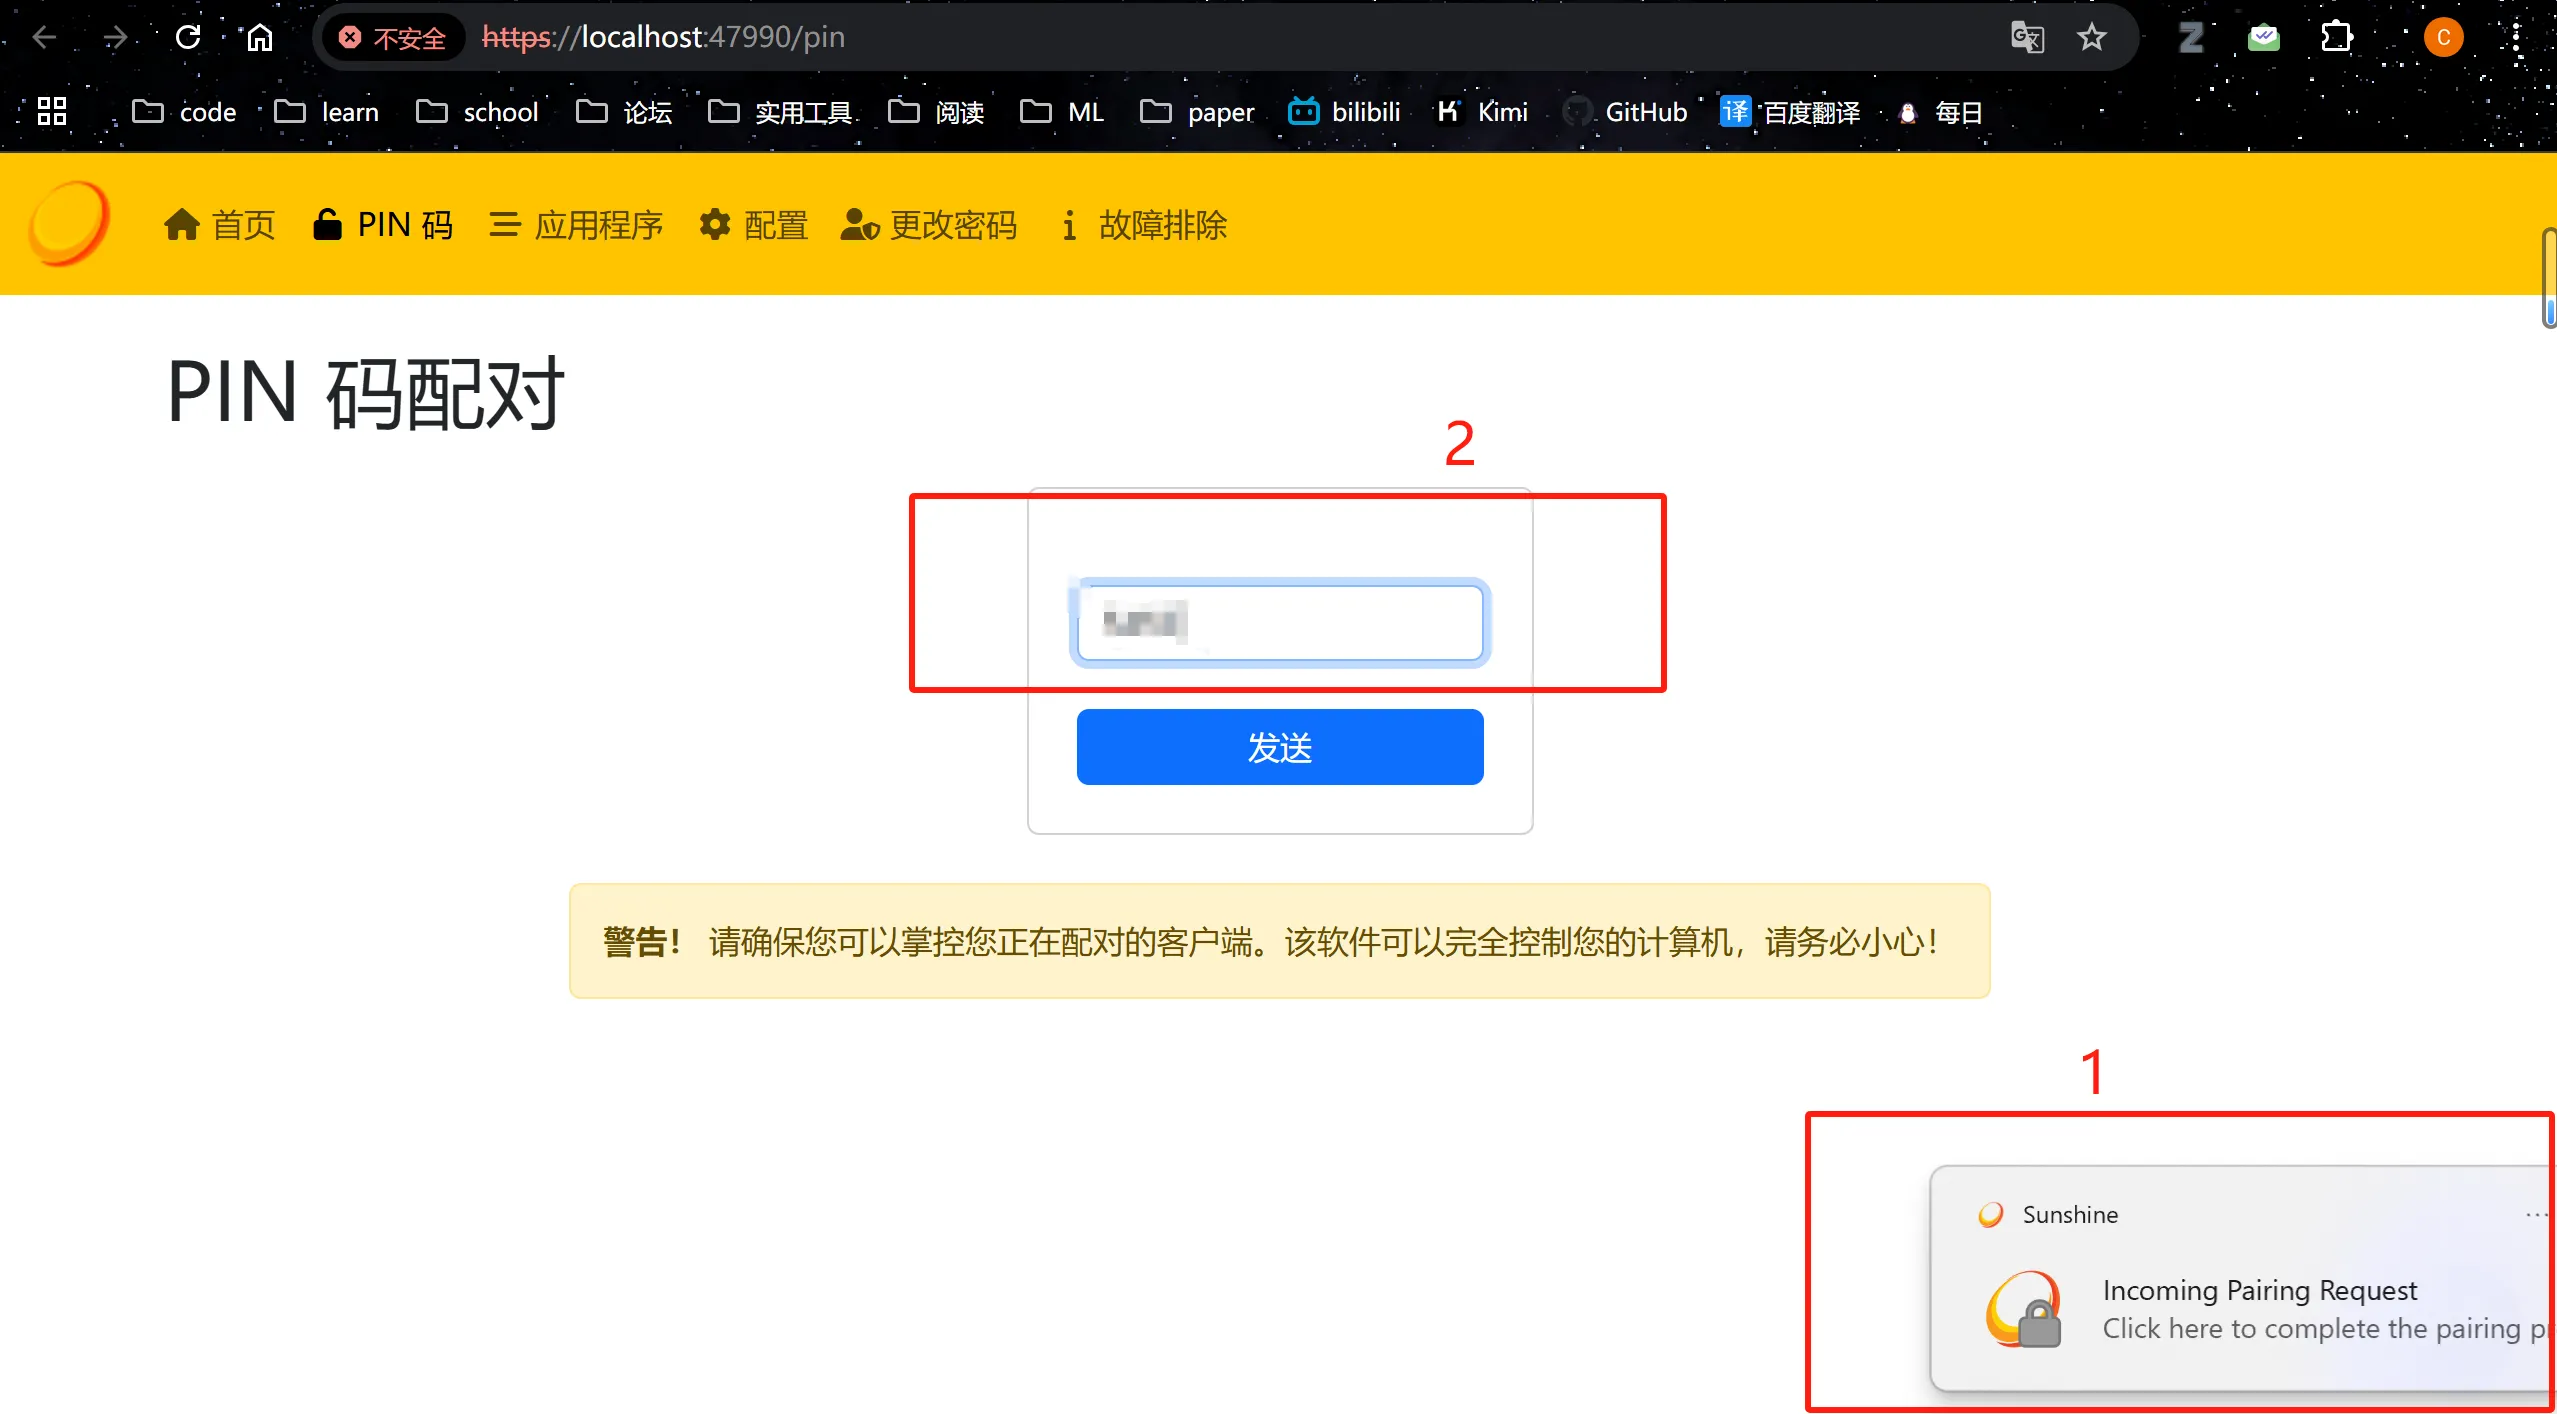2557x1414 pixels.
Task: Open the 百度翻译 bookmark
Action: [x=1790, y=112]
